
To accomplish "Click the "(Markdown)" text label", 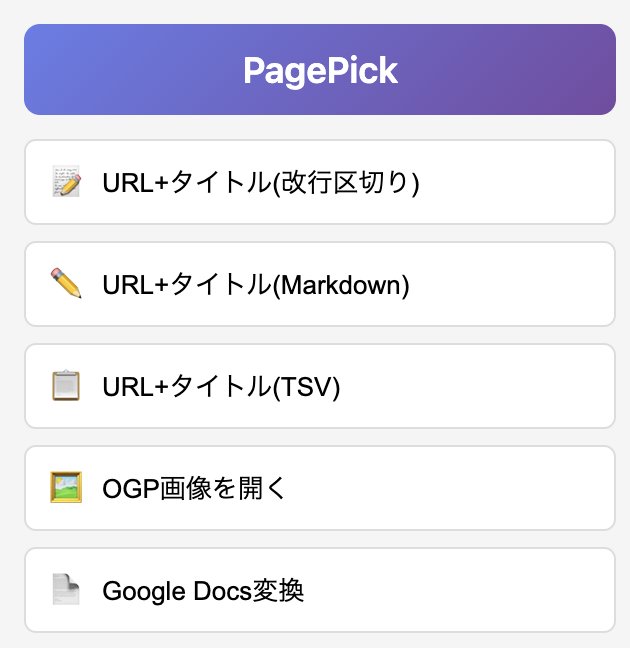I will coord(341,285).
